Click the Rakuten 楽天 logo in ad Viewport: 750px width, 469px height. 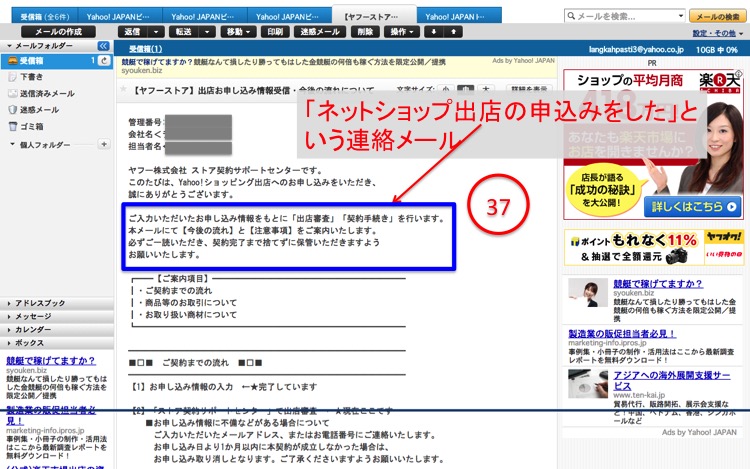point(719,82)
